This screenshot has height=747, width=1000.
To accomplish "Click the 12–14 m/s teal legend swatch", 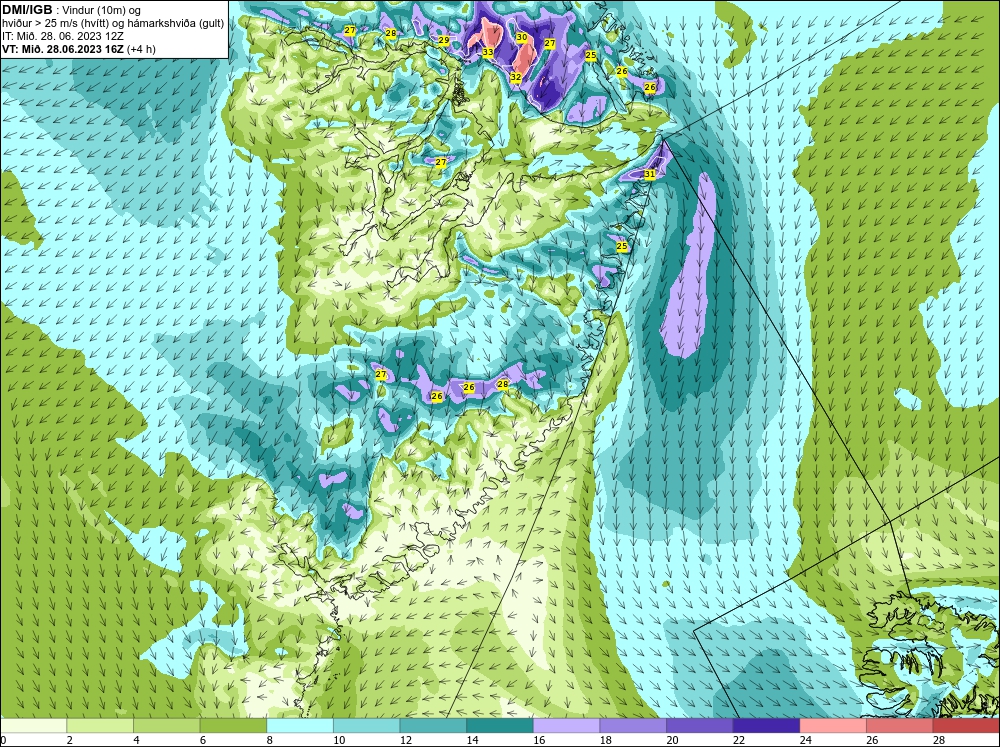I will point(433,726).
